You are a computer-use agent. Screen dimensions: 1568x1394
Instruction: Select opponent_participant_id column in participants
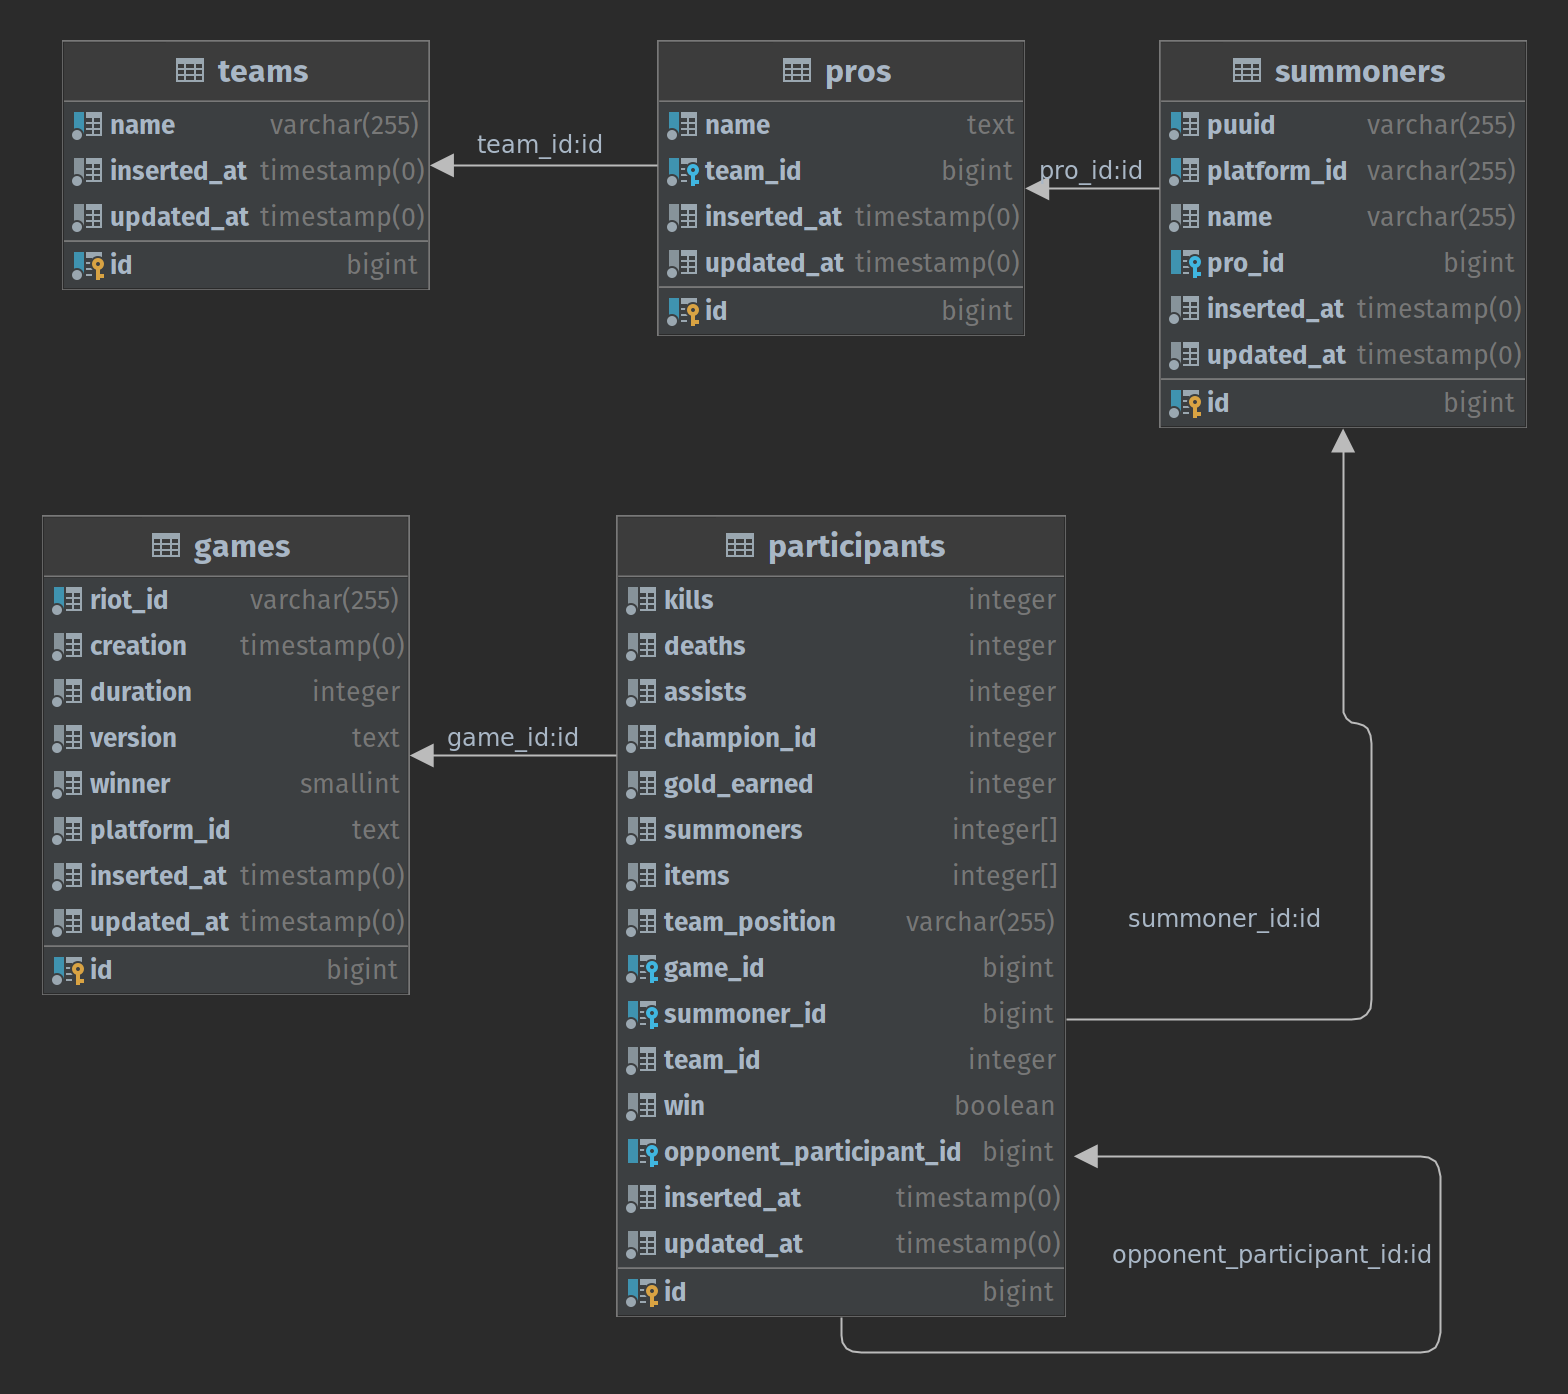[x=811, y=1152]
